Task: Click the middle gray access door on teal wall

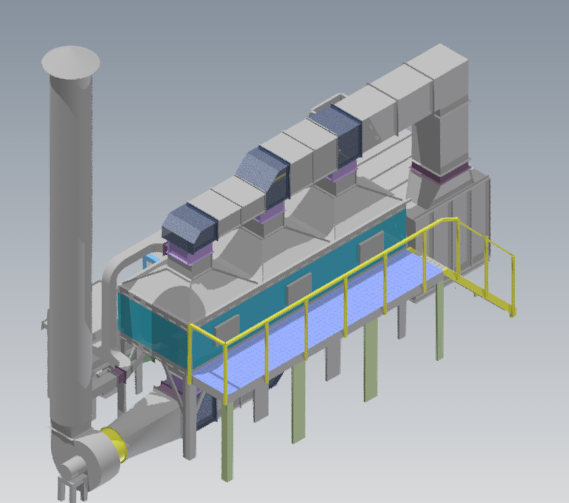Action: pos(299,288)
